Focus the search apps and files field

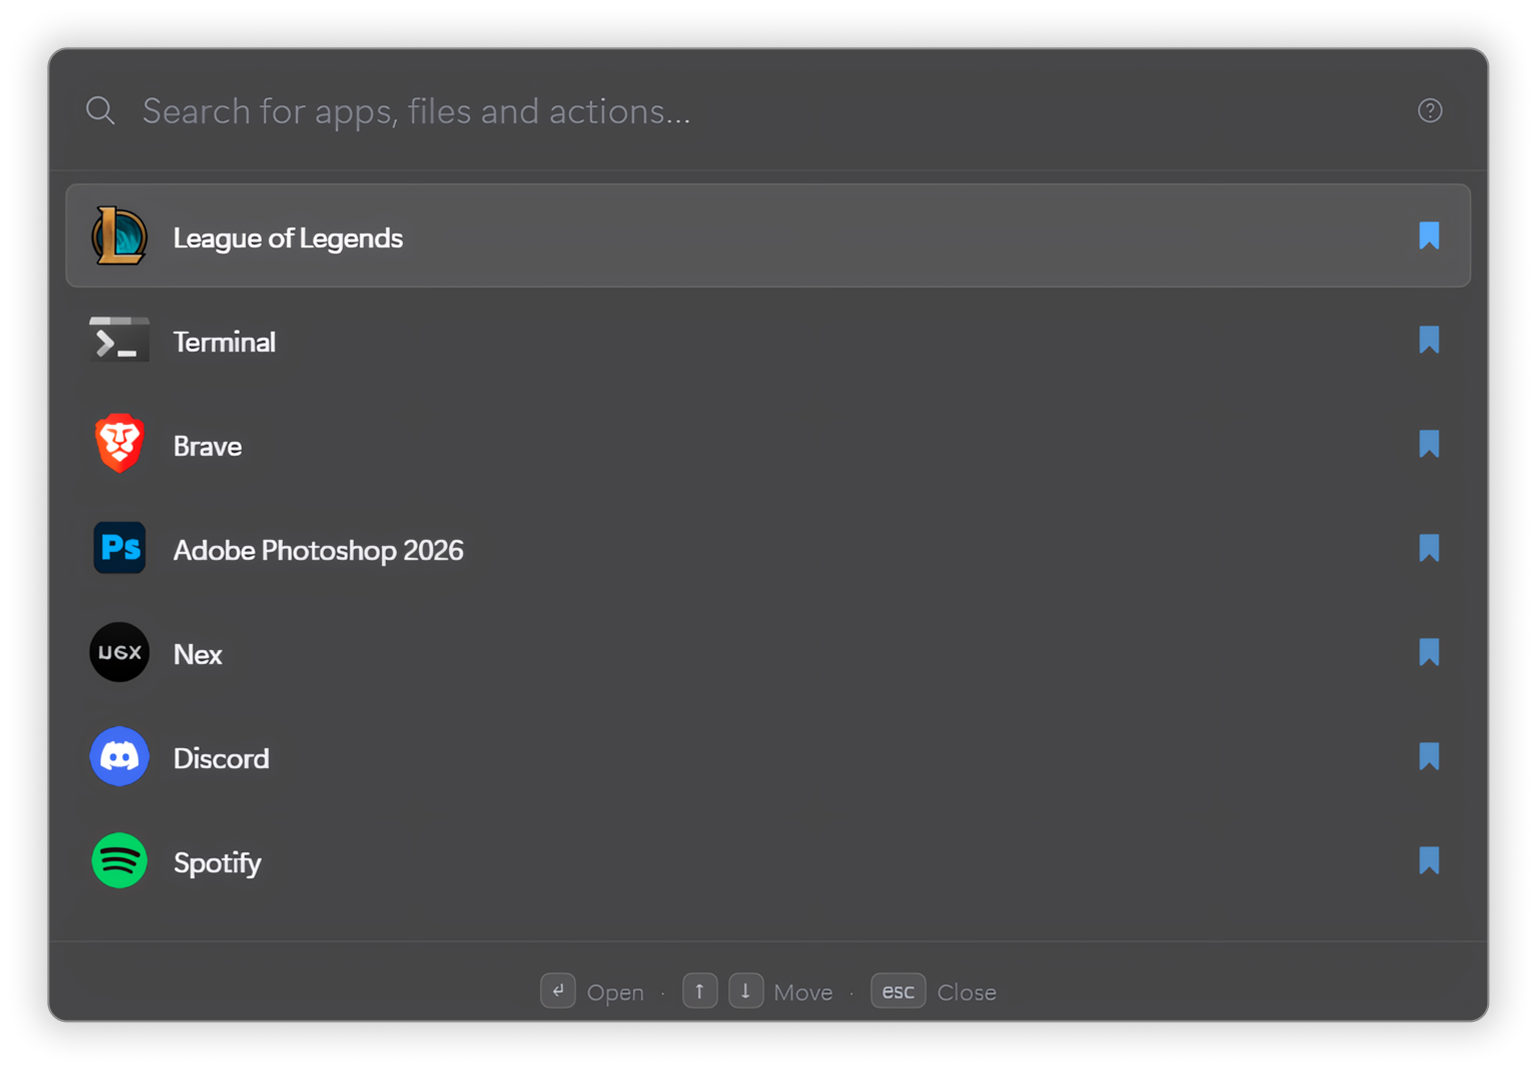click(x=770, y=110)
